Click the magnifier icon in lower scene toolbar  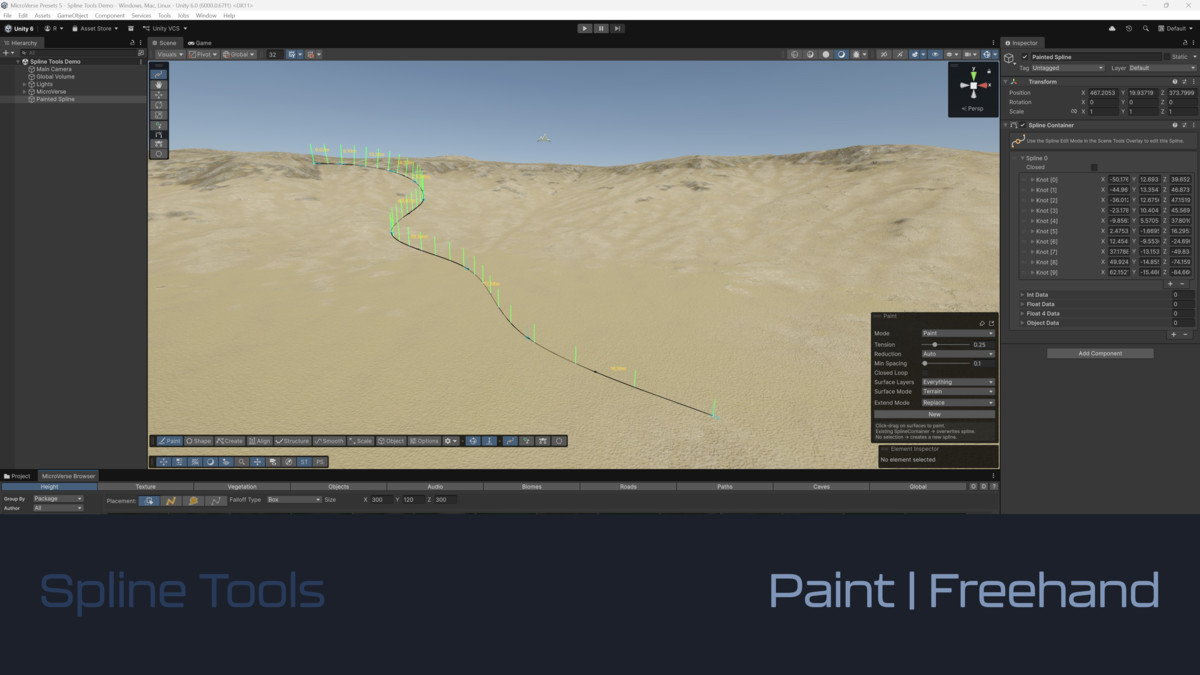tap(242, 462)
